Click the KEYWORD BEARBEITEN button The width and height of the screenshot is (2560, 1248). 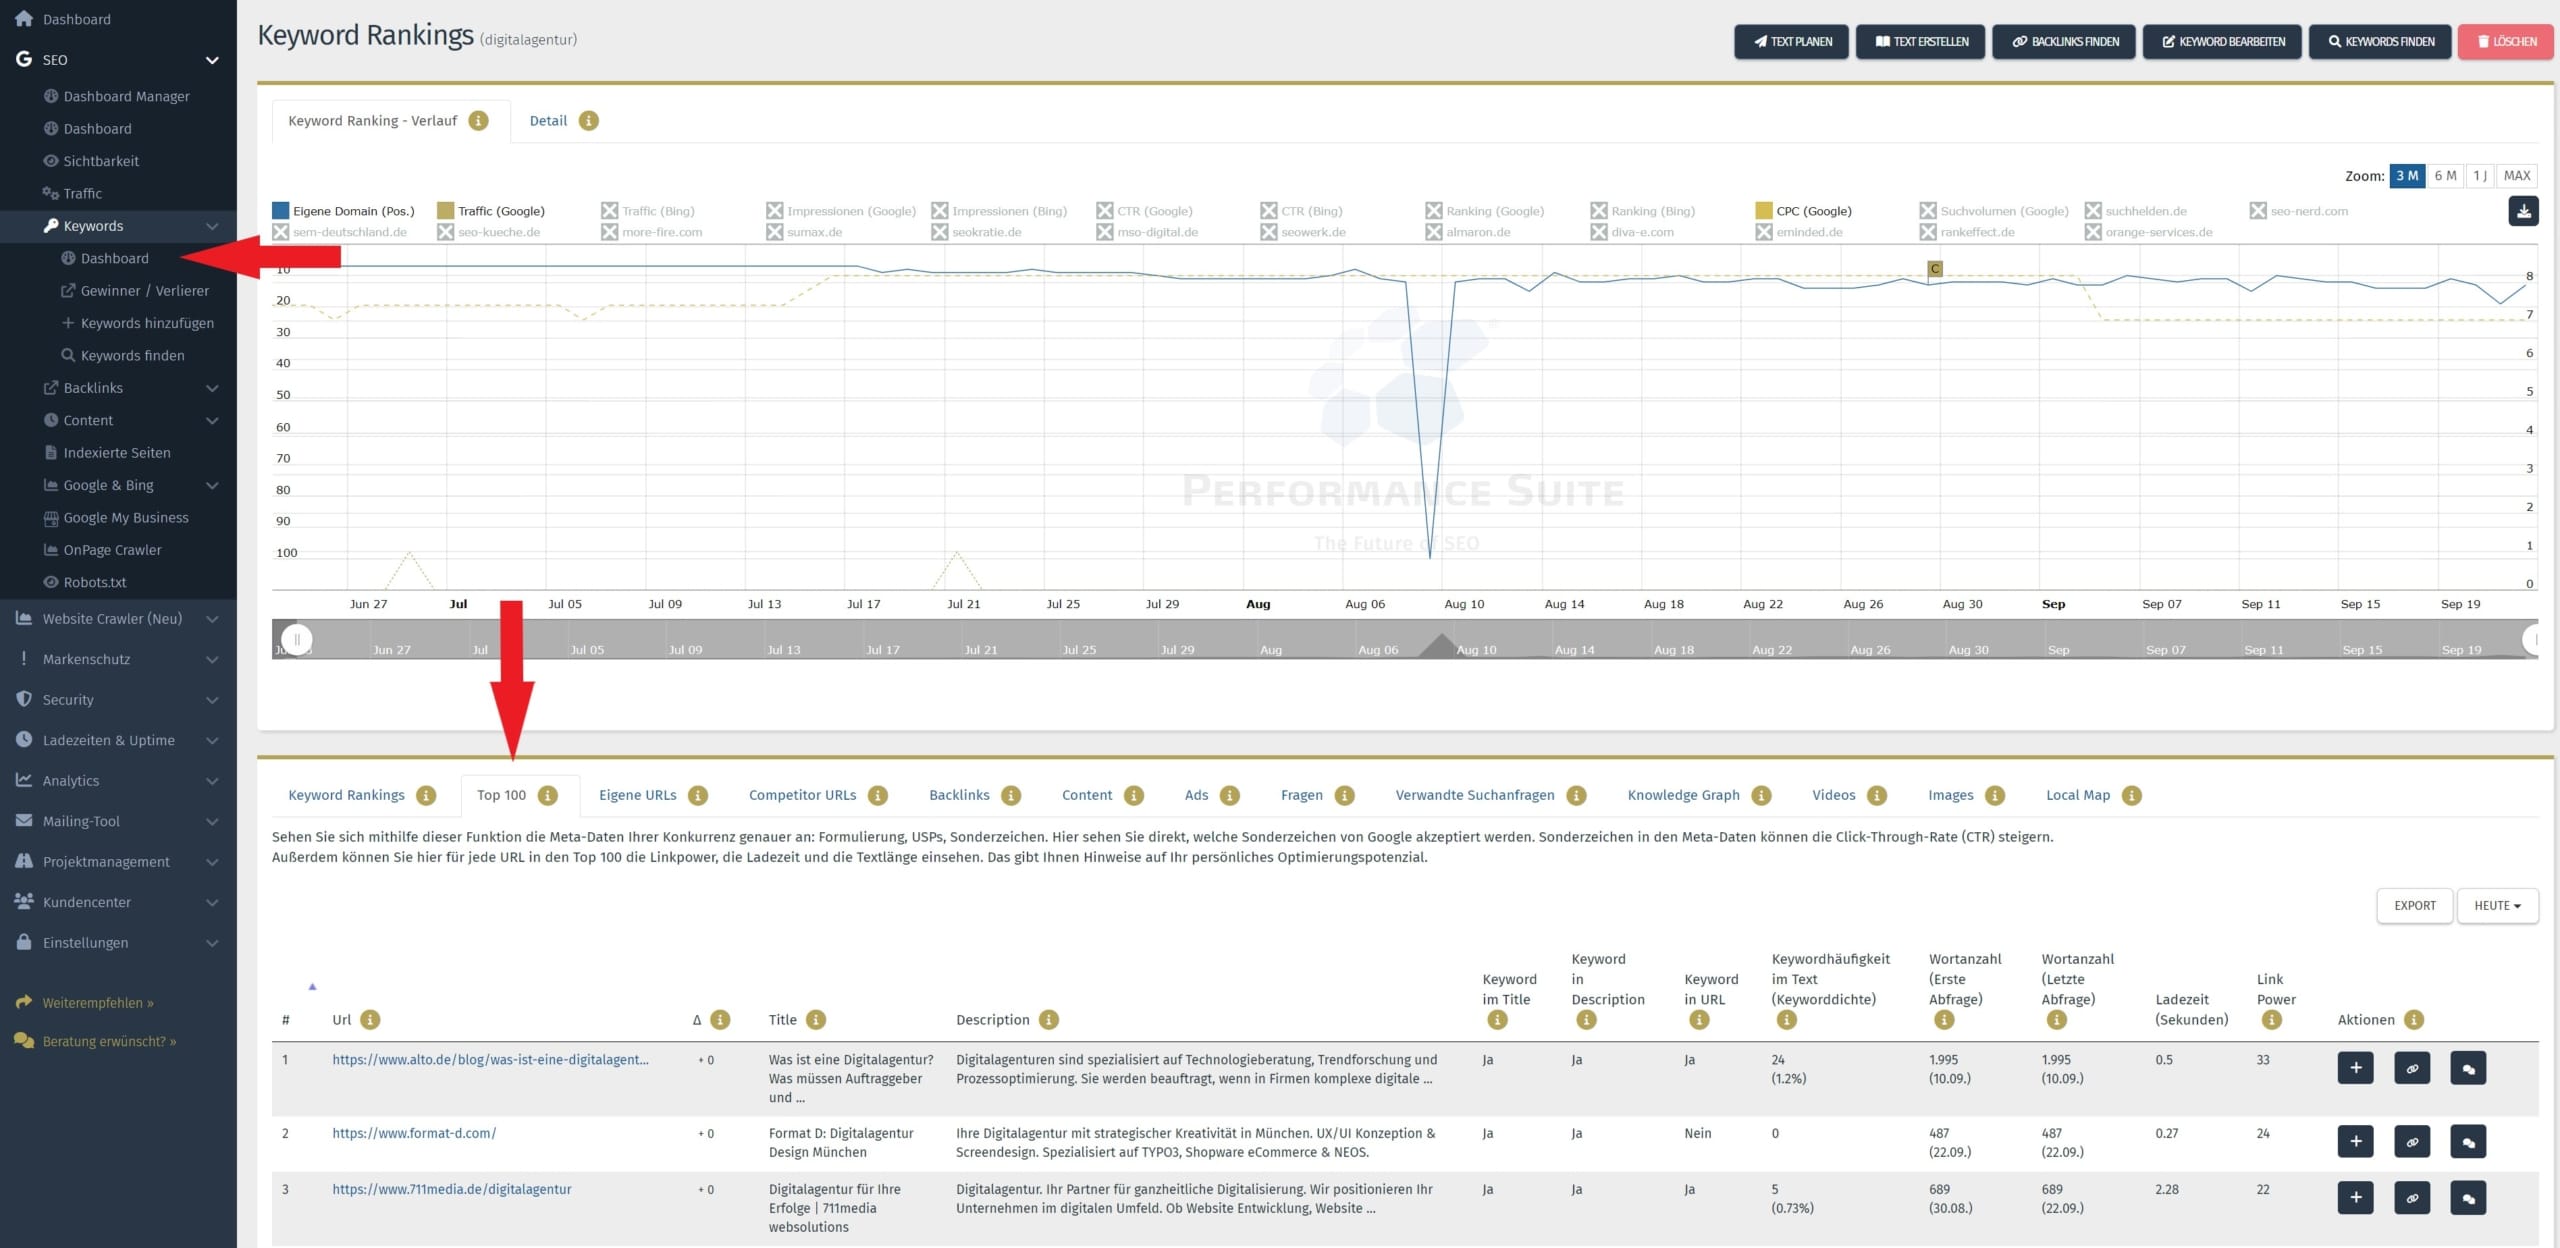click(2223, 42)
